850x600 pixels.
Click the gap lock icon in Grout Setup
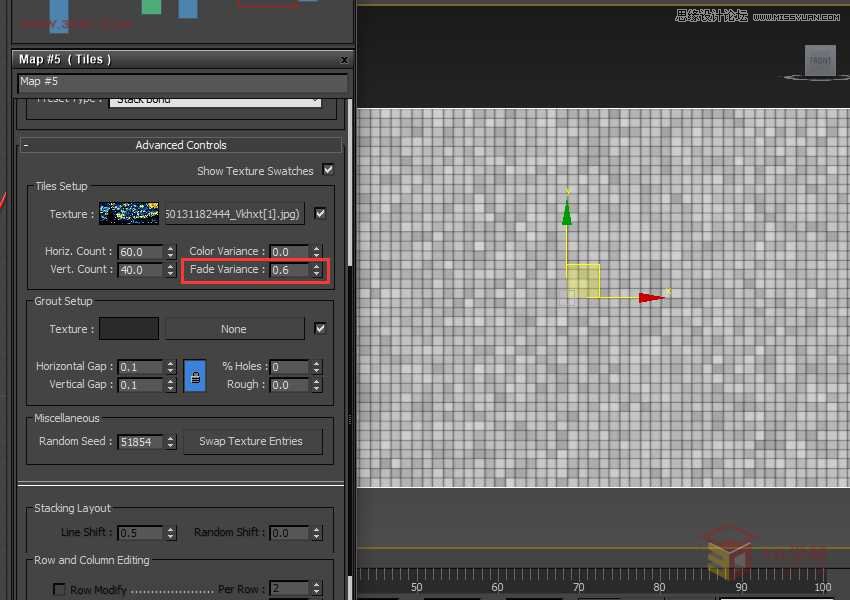pos(195,376)
